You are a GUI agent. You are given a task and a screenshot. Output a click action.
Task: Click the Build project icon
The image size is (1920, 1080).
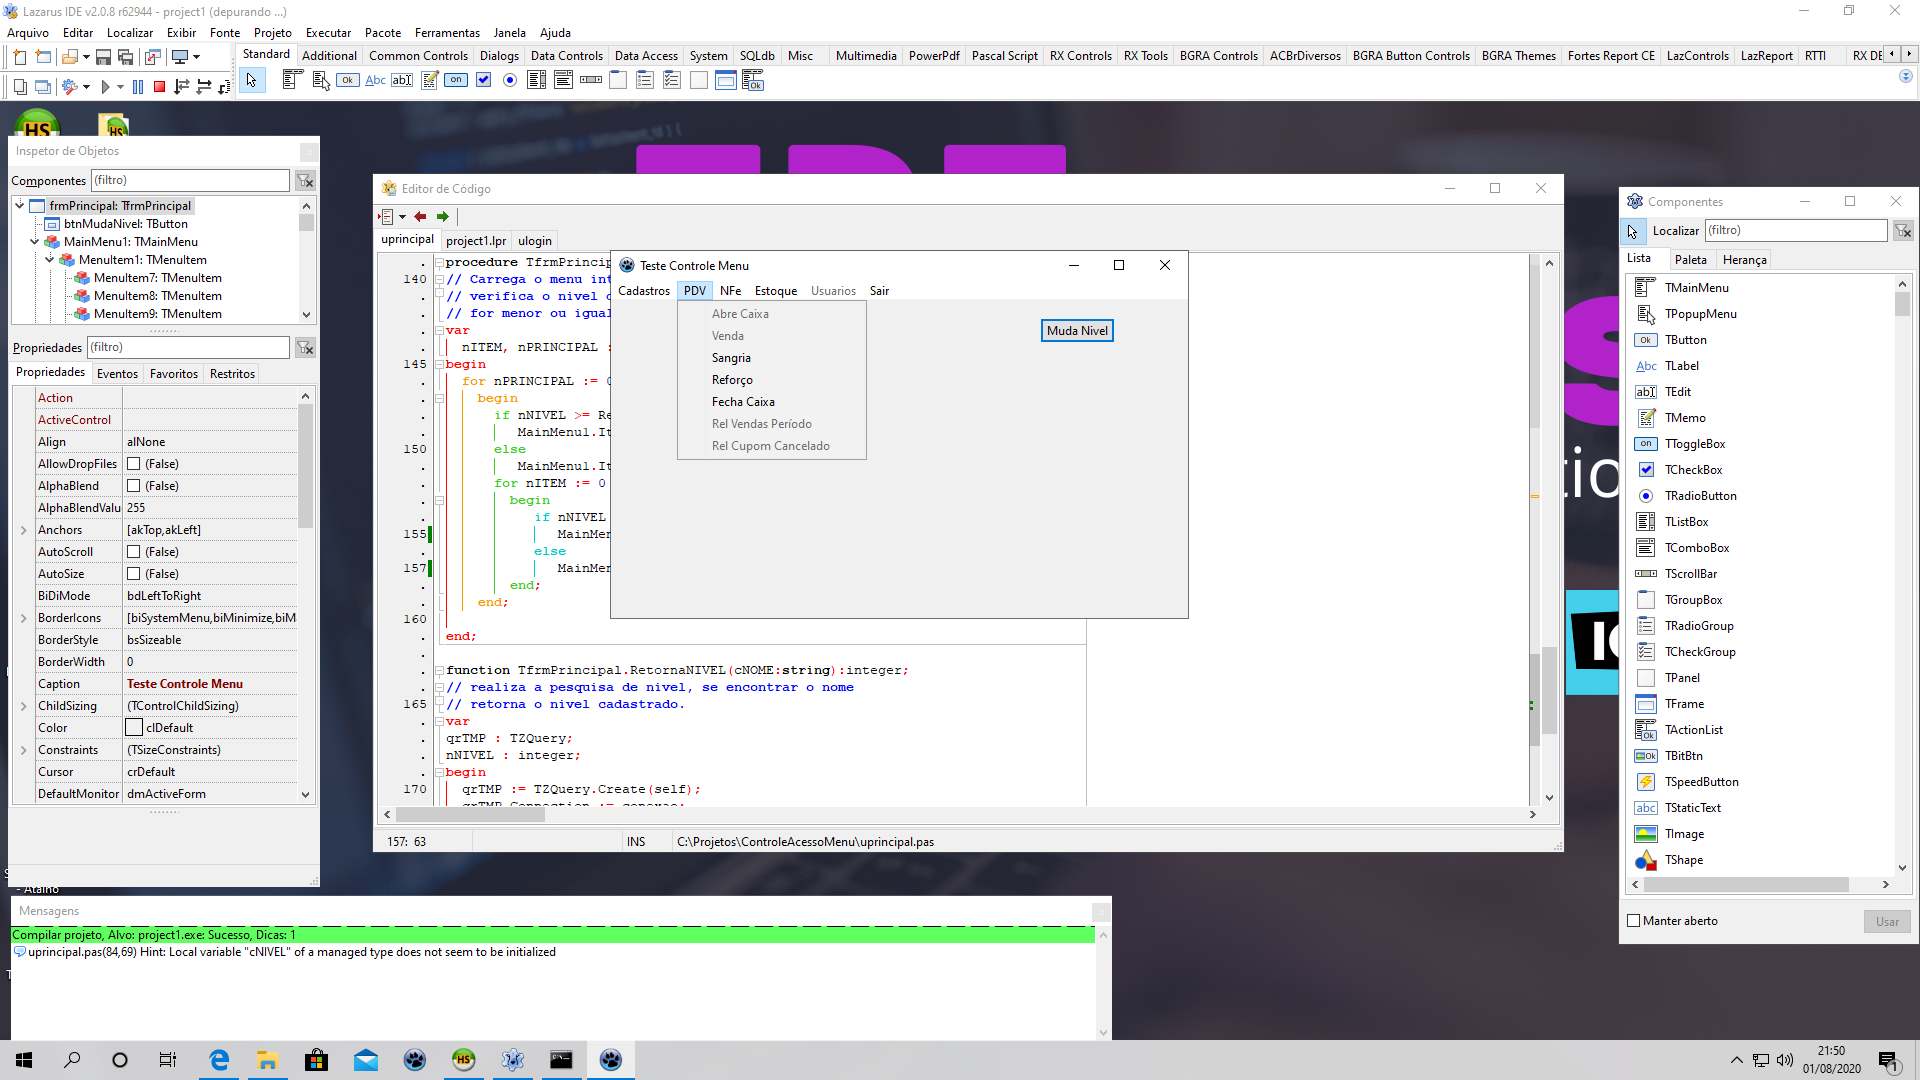(71, 87)
